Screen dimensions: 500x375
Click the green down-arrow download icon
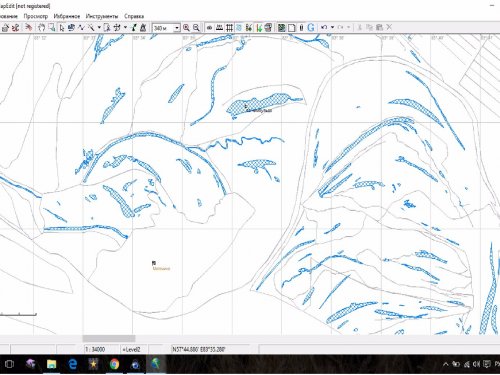coord(259,28)
